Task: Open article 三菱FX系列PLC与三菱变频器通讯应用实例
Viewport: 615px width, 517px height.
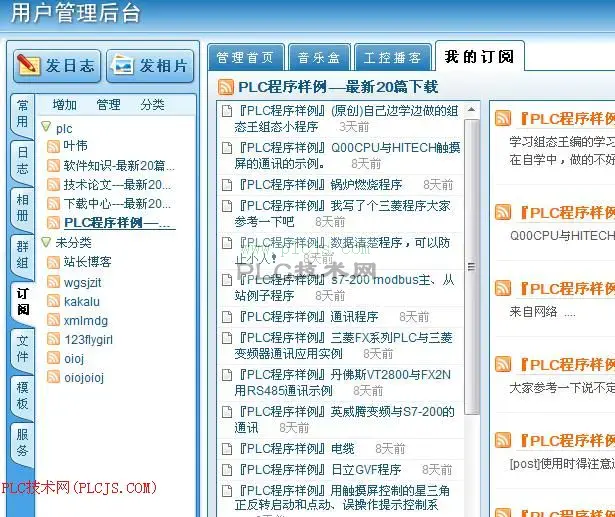Action: tap(343, 345)
